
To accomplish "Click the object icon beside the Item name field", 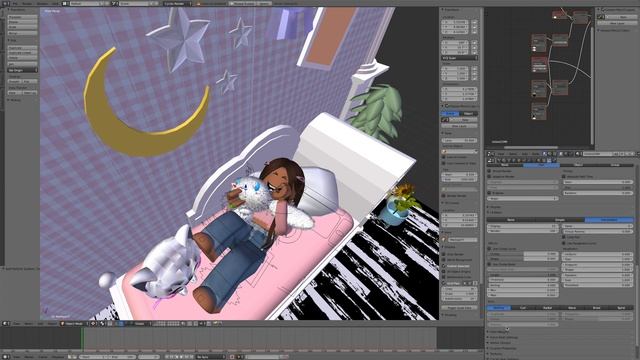I will 445,240.
